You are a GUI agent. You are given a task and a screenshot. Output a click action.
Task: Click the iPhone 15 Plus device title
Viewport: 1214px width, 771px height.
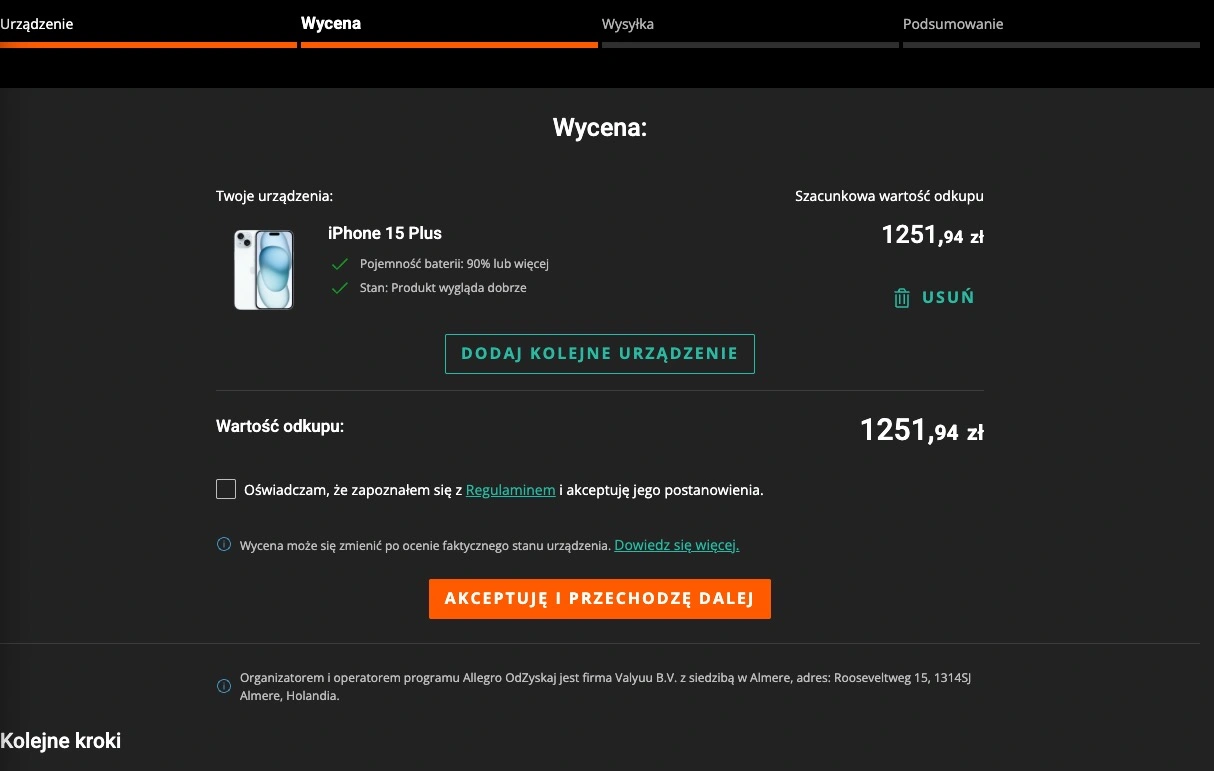(x=385, y=233)
